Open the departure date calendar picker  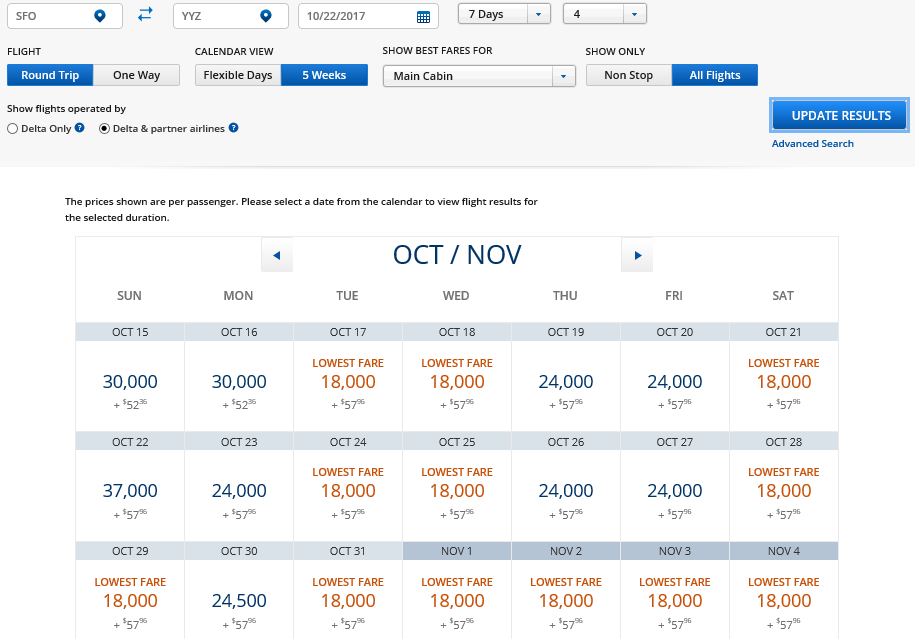[423, 17]
